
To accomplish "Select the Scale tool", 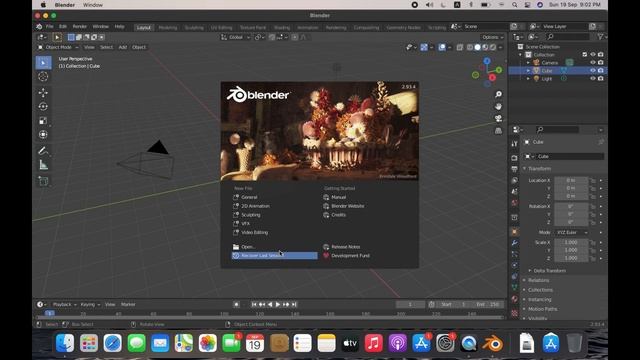I will coord(43,120).
